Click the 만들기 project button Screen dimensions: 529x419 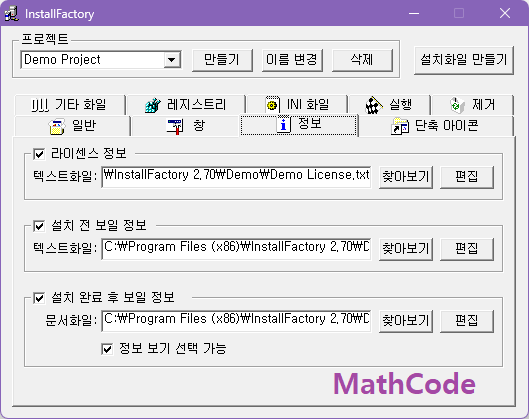[x=222, y=60]
